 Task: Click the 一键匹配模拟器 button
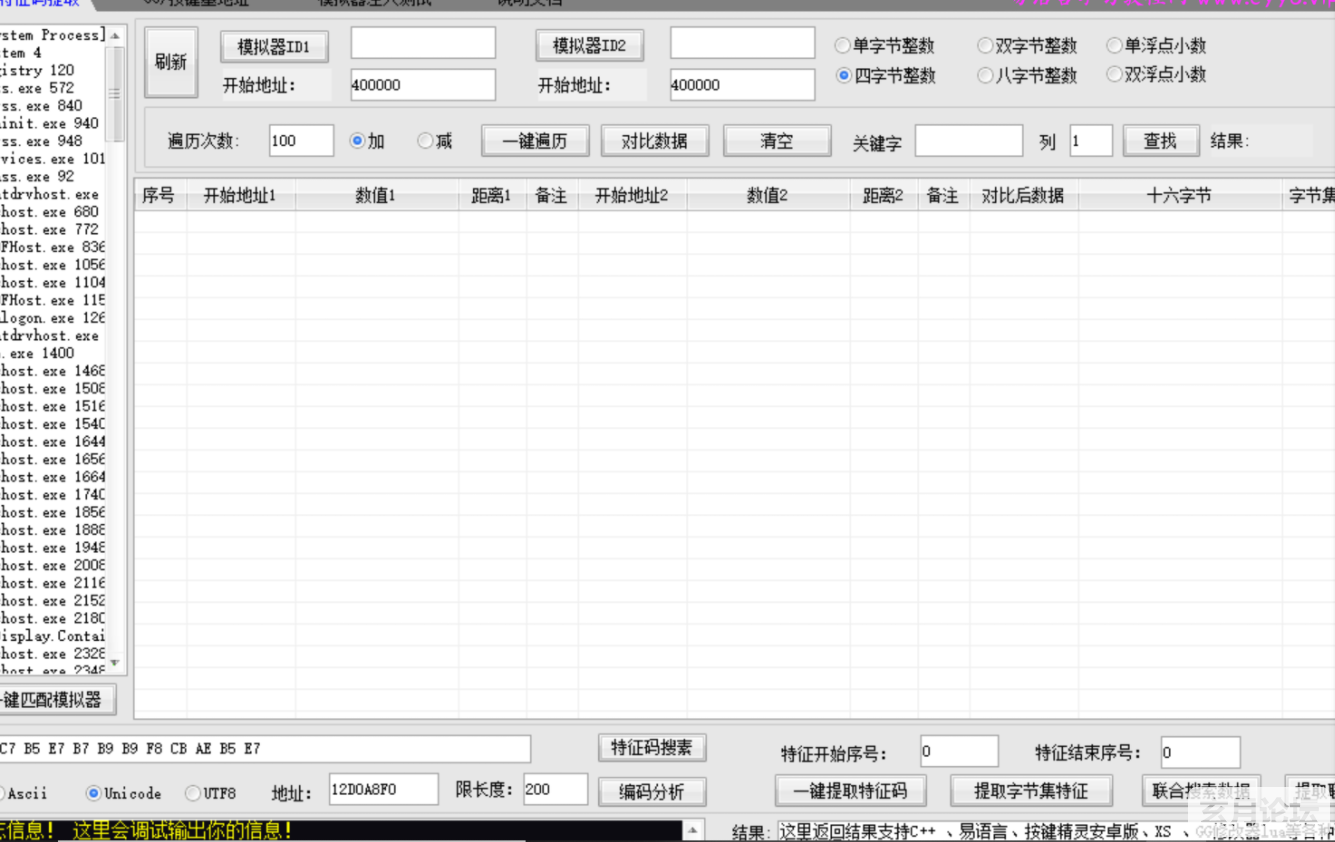click(x=56, y=699)
